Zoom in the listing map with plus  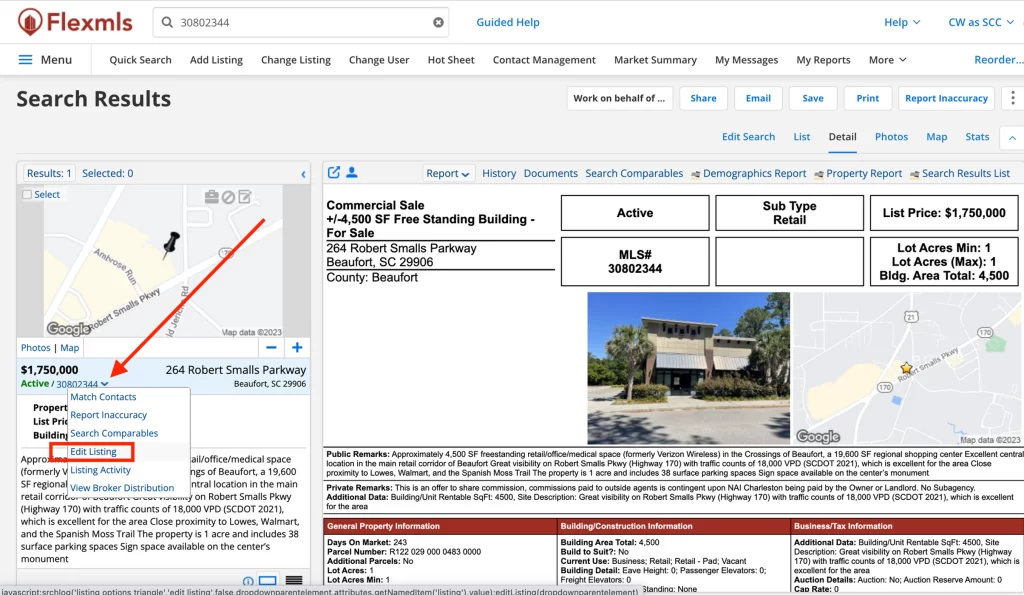click(x=297, y=347)
